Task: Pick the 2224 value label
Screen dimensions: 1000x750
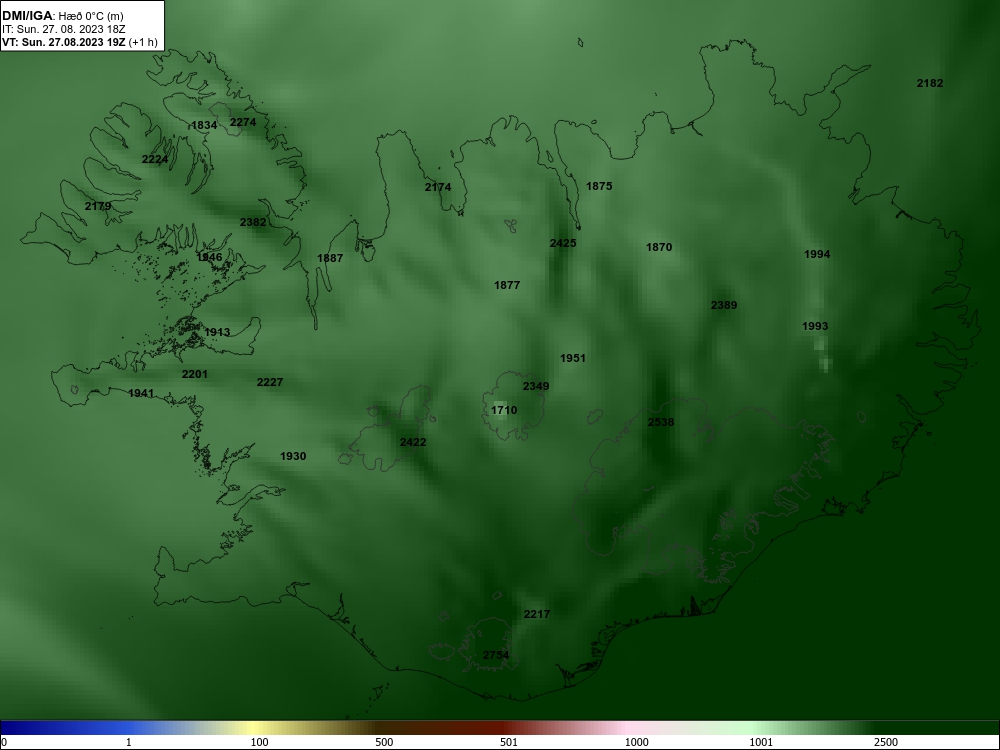Action: coord(155,159)
